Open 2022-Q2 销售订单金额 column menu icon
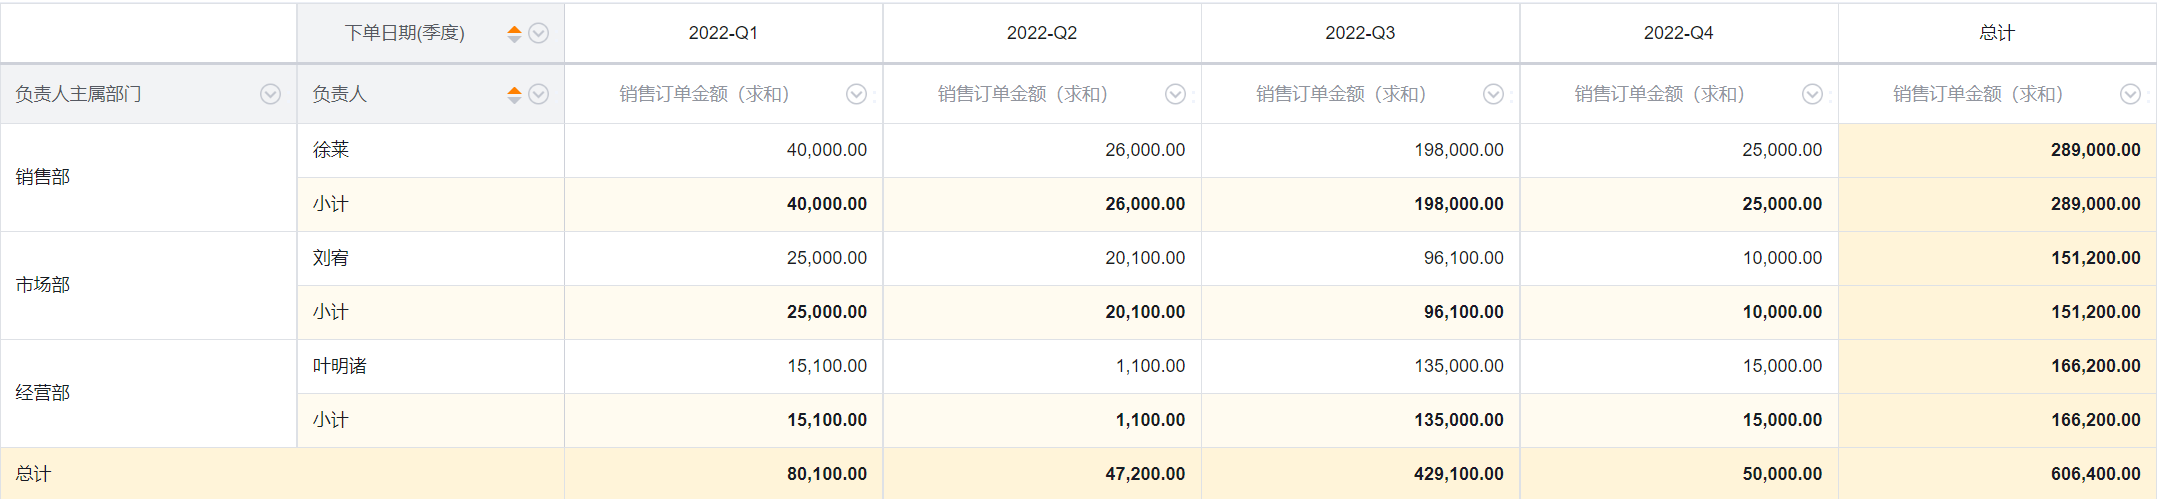 pos(1175,94)
